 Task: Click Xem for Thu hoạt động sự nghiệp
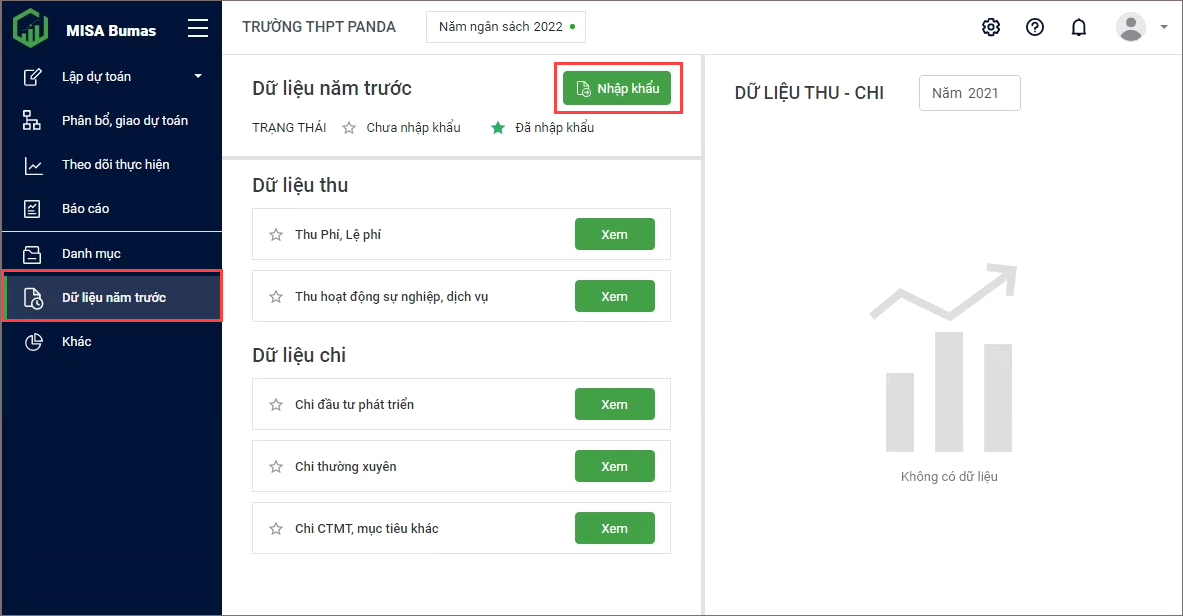pos(614,297)
